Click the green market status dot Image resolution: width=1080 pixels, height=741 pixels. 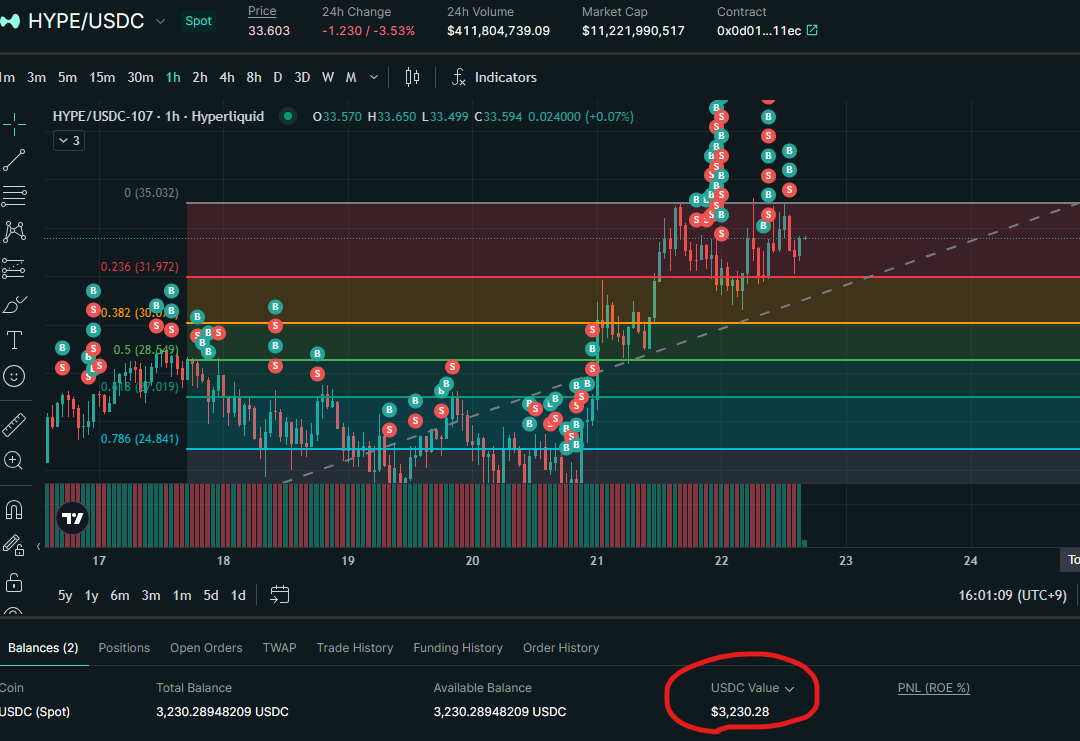pos(288,116)
